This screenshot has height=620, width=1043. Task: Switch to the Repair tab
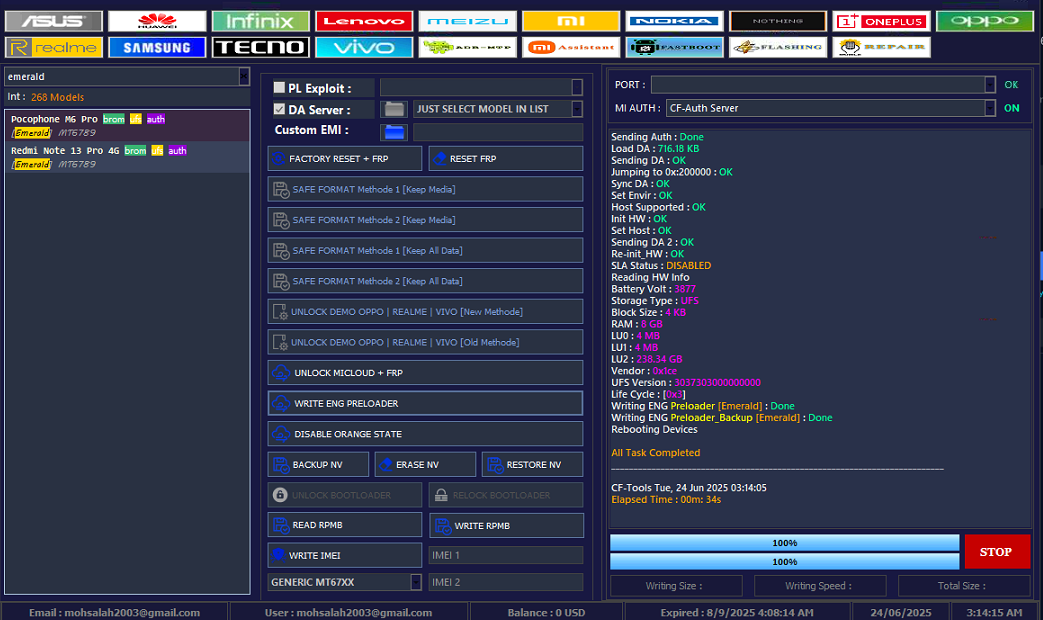881,47
